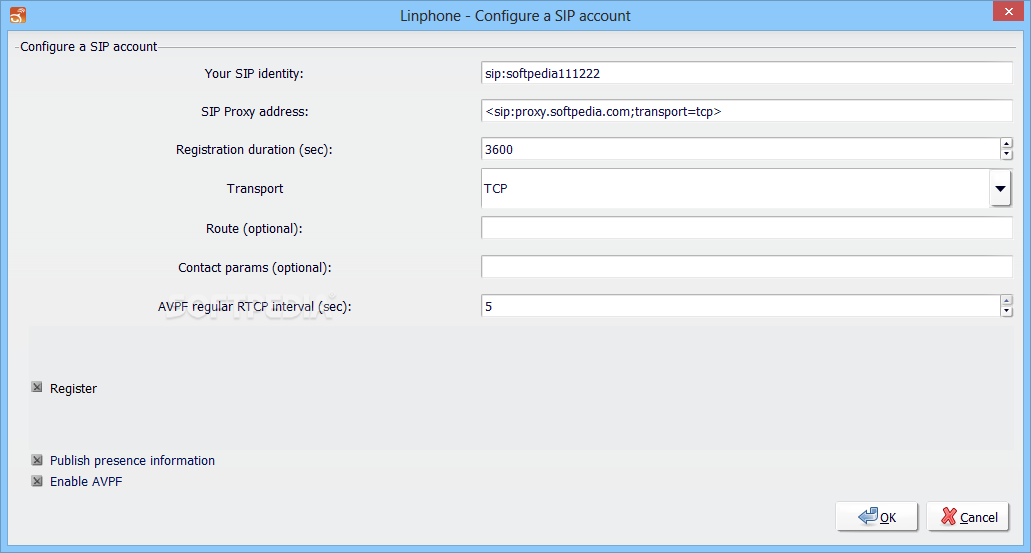This screenshot has width=1031, height=553.
Task: Click the 'Your SIP identity:' label
Action: click(x=254, y=74)
